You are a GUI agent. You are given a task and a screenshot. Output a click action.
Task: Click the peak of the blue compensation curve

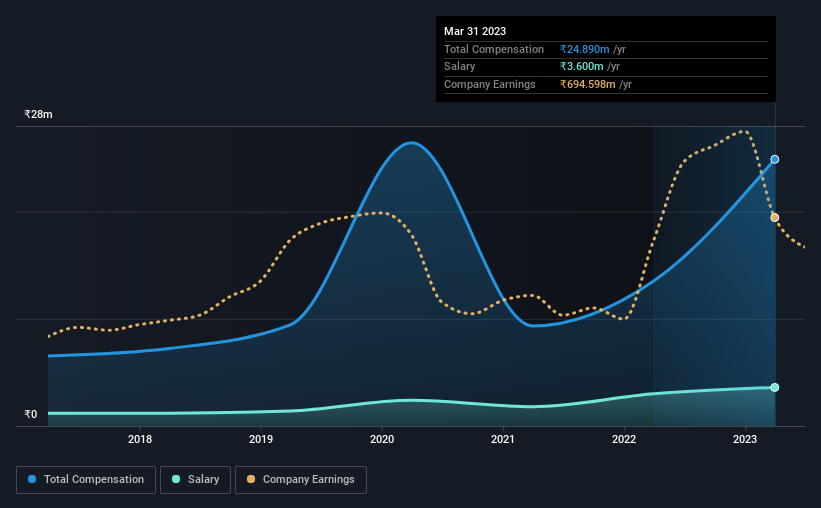(x=412, y=142)
